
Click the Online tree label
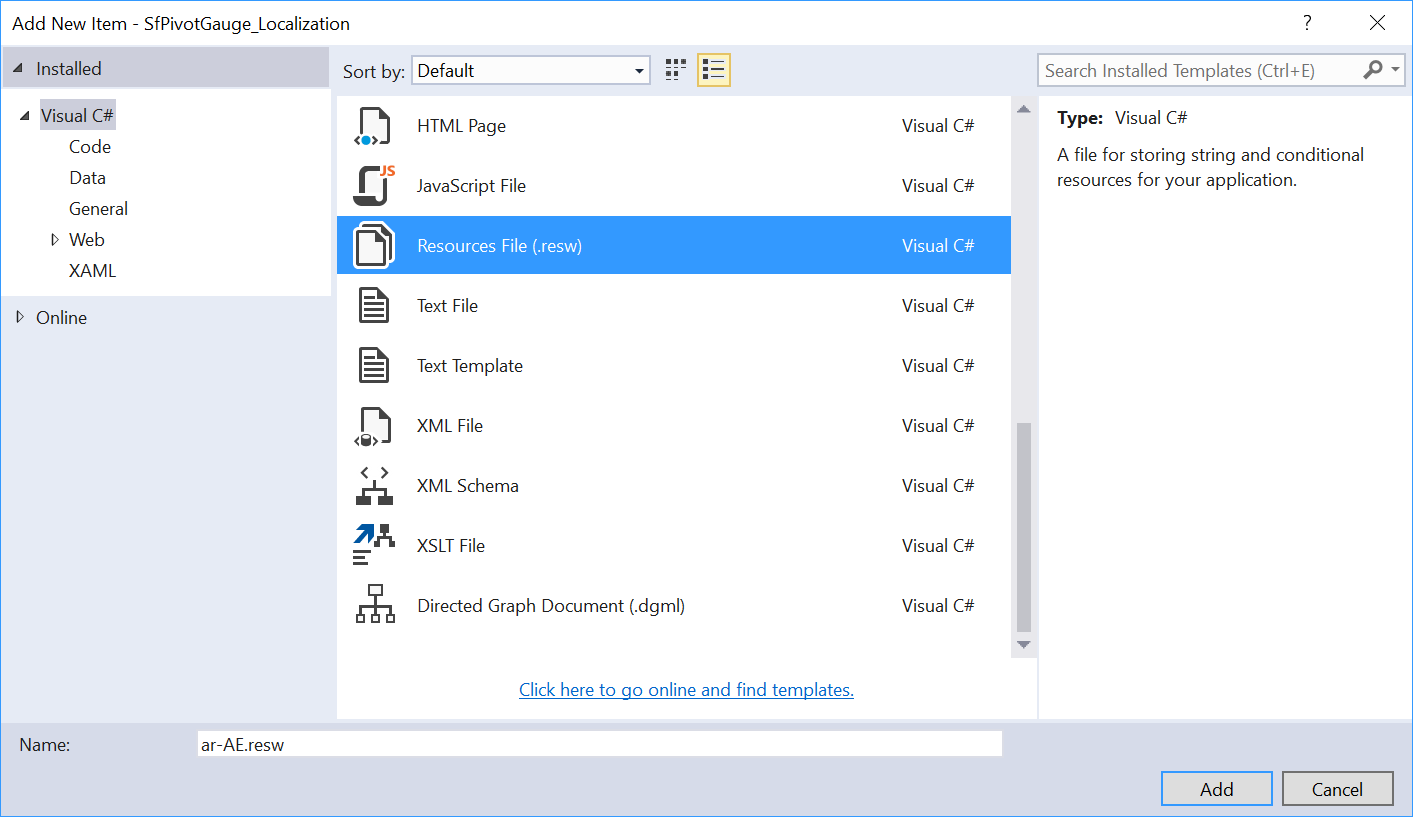pos(61,318)
